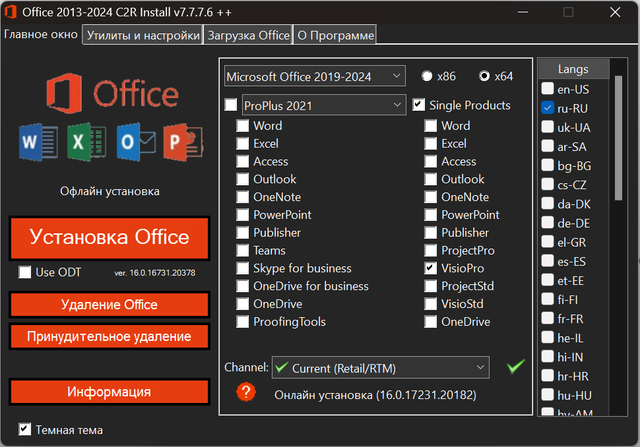Click the PowerPoint logo icon
Image resolution: width=640 pixels, height=447 pixels.
tap(183, 142)
